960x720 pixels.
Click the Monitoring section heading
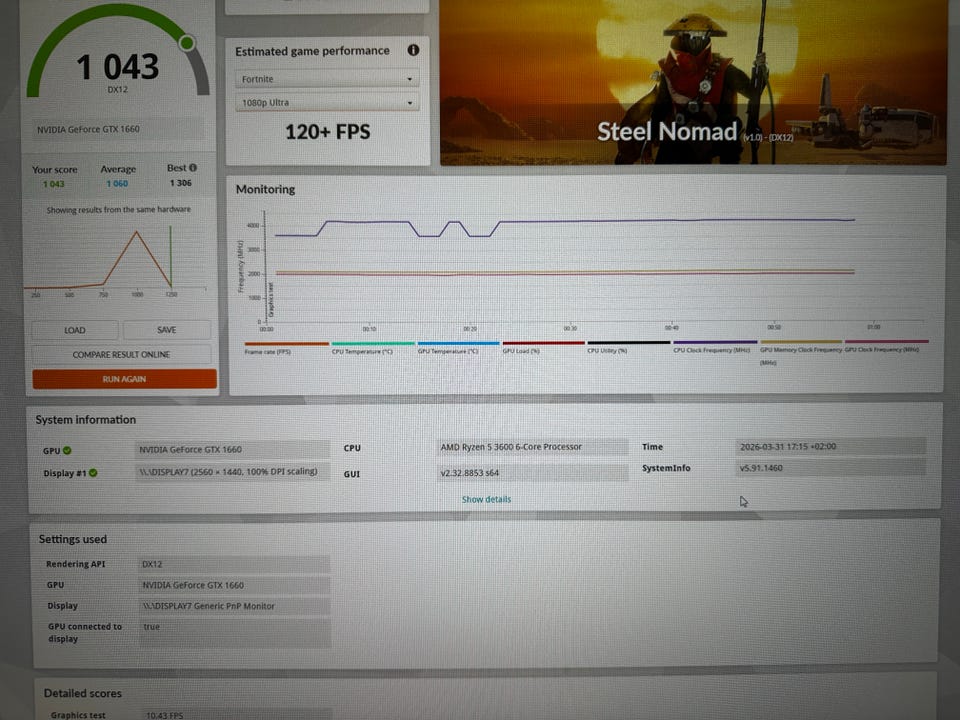click(x=265, y=189)
